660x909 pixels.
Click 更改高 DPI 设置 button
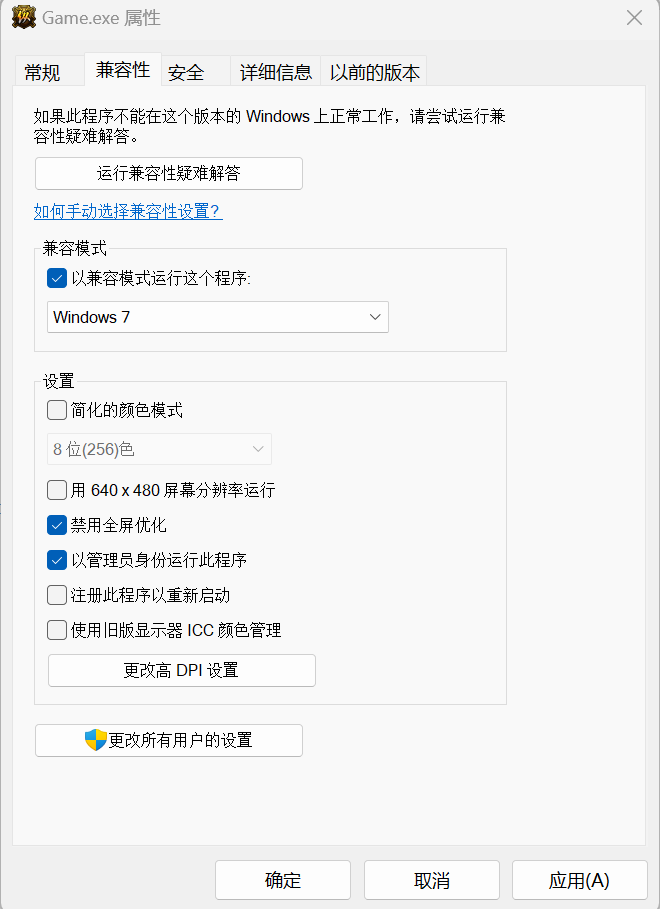point(181,670)
